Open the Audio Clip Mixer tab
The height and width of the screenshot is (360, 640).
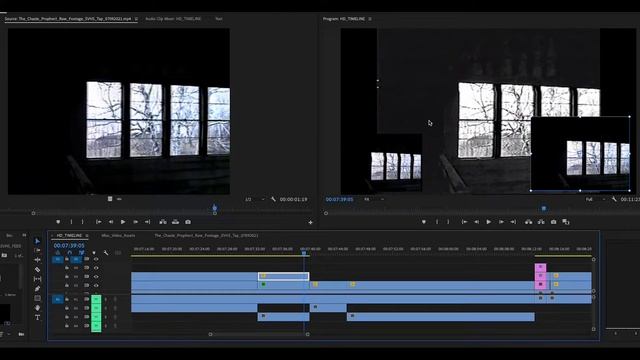point(173,19)
